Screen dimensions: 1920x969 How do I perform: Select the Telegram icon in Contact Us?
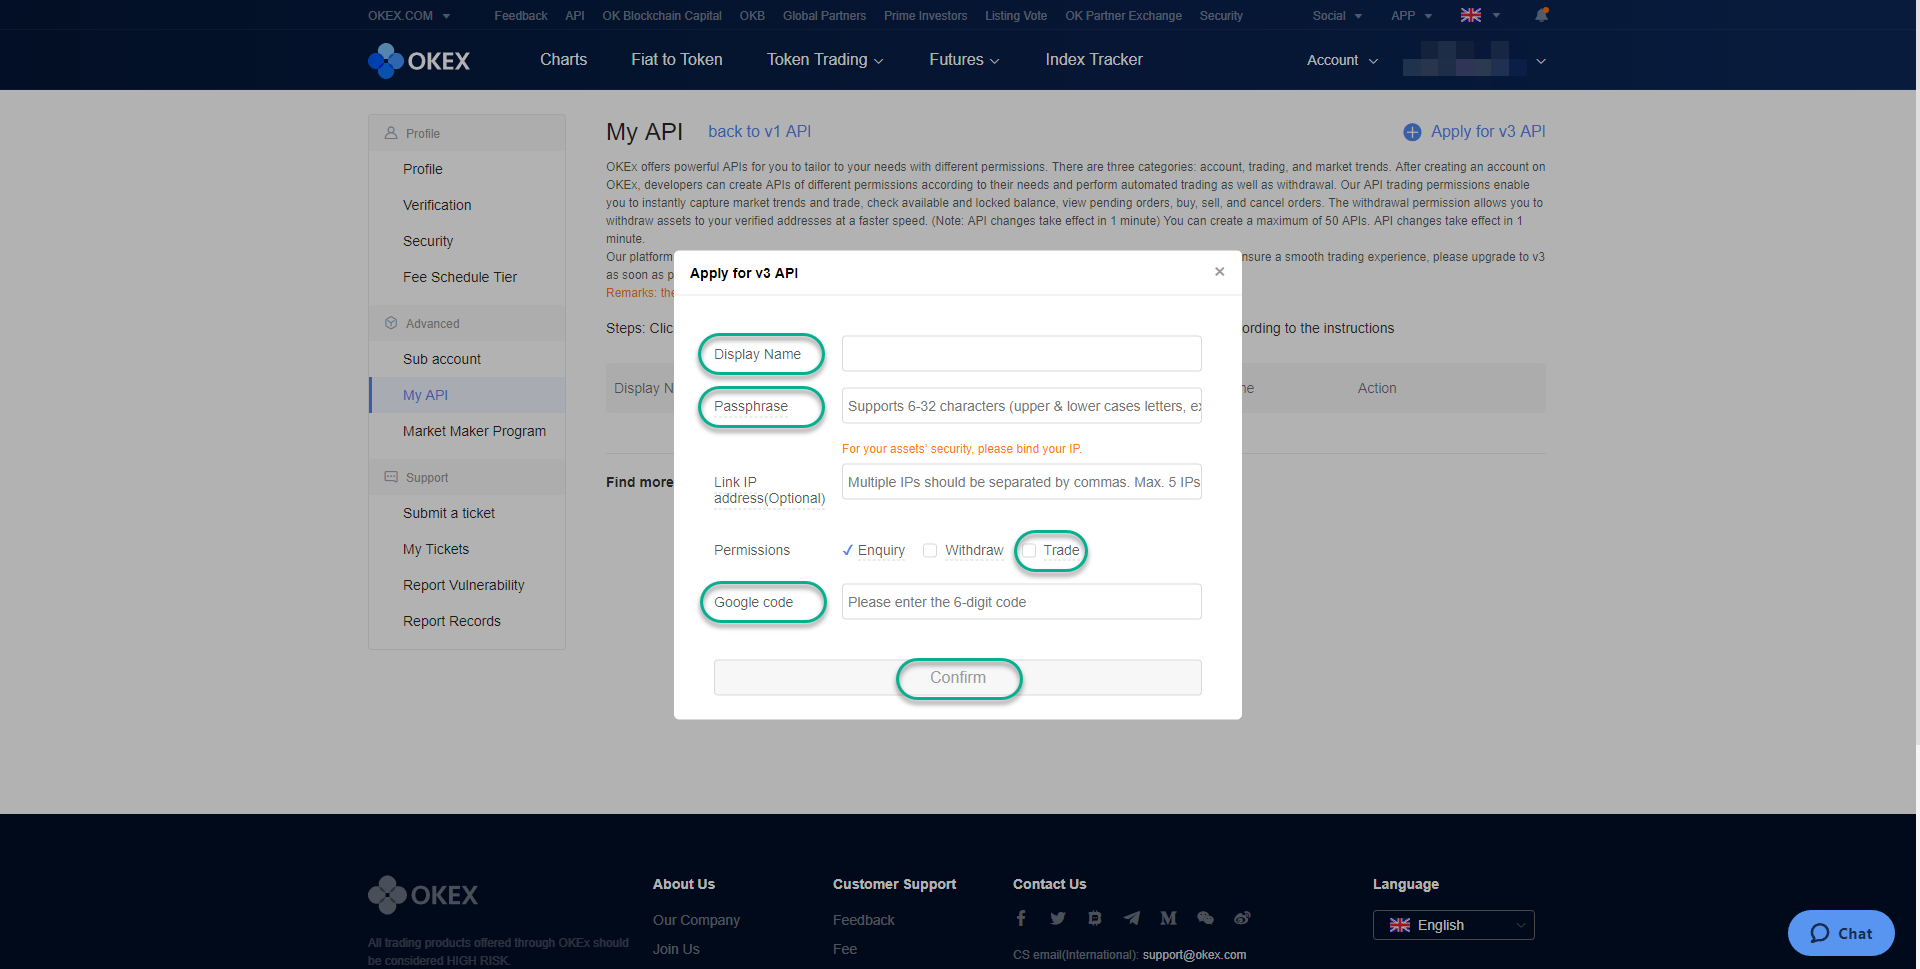[x=1131, y=917]
